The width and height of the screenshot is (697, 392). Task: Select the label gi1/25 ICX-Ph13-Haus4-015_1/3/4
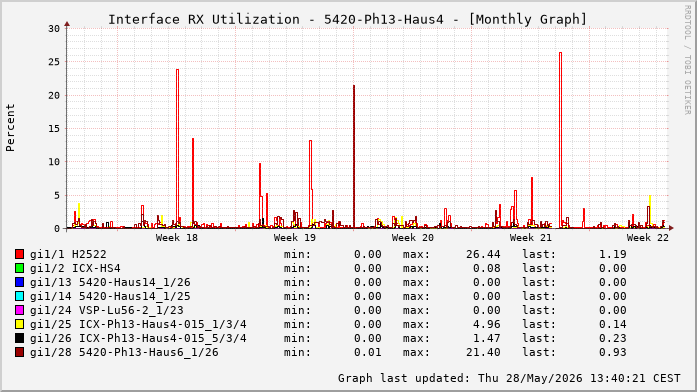[x=138, y=324]
